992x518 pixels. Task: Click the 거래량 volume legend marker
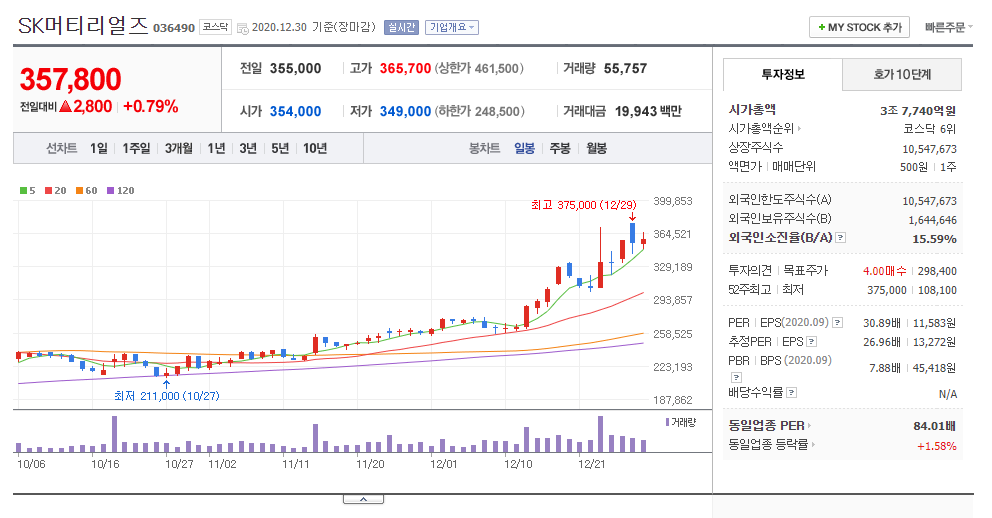point(680,422)
